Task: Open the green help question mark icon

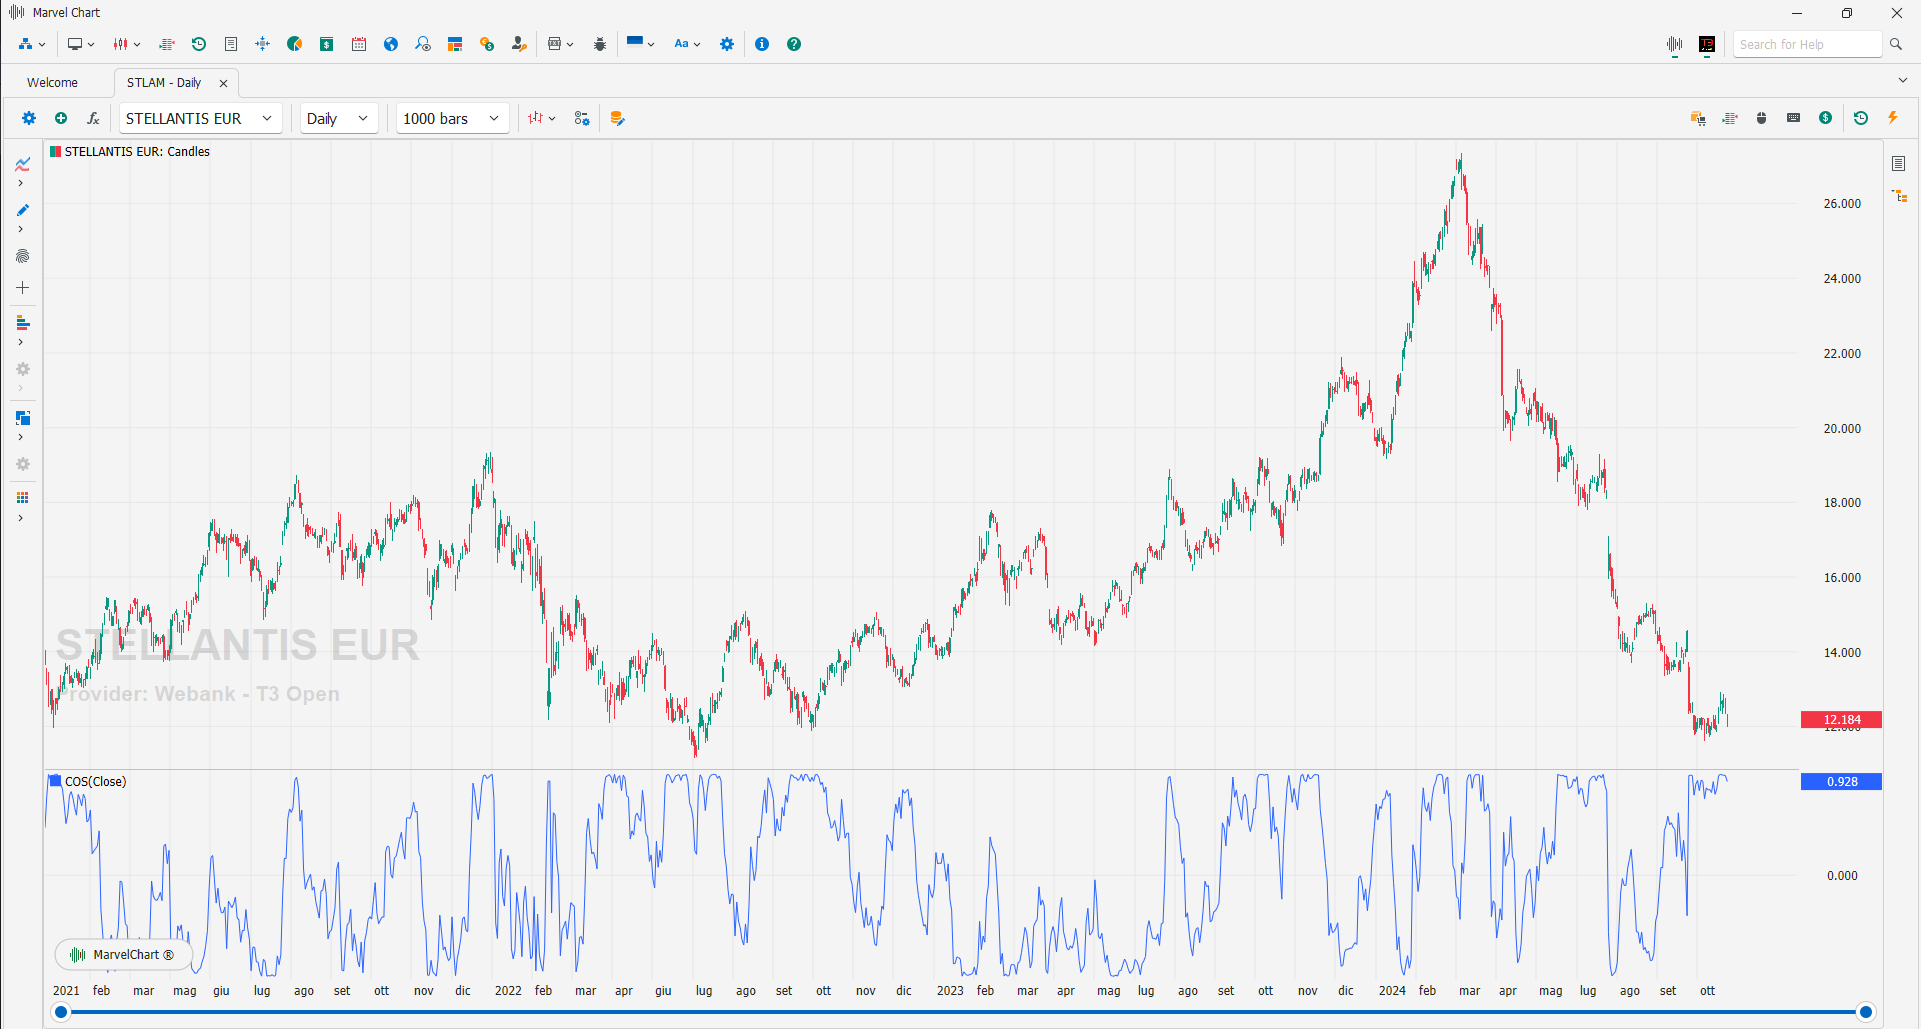Action: coord(794,44)
